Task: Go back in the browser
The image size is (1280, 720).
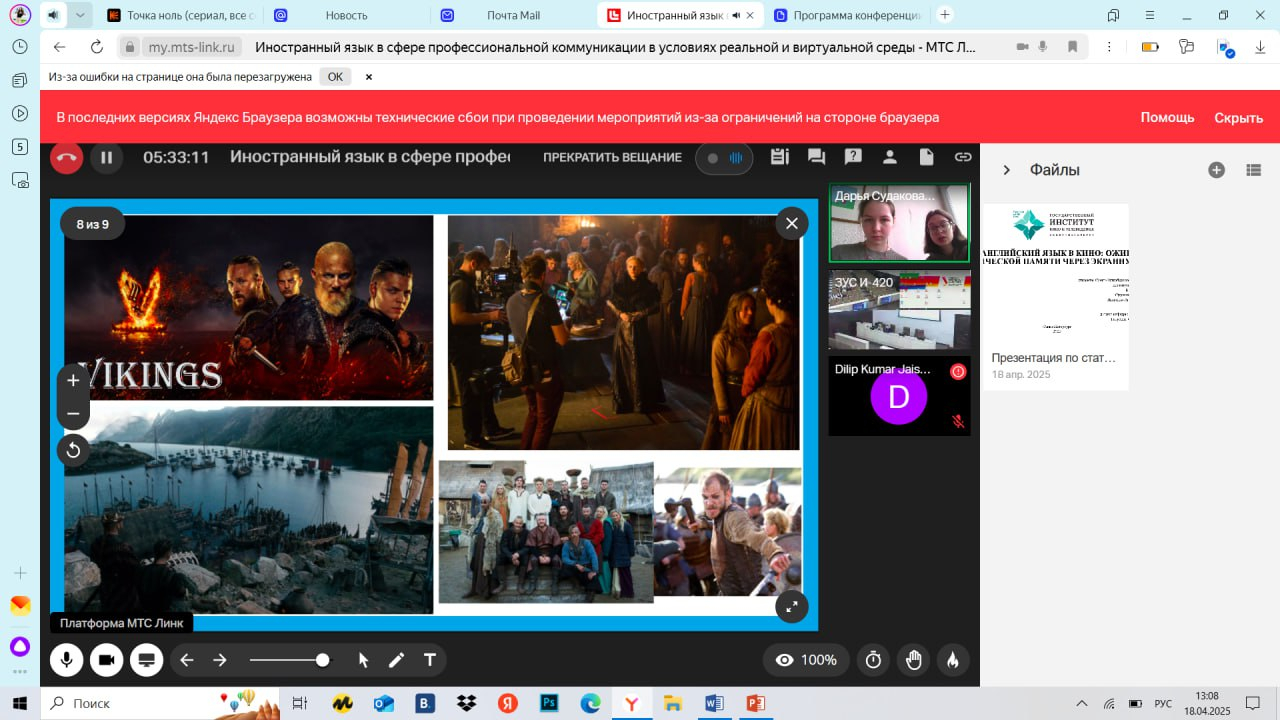Action: 59,47
